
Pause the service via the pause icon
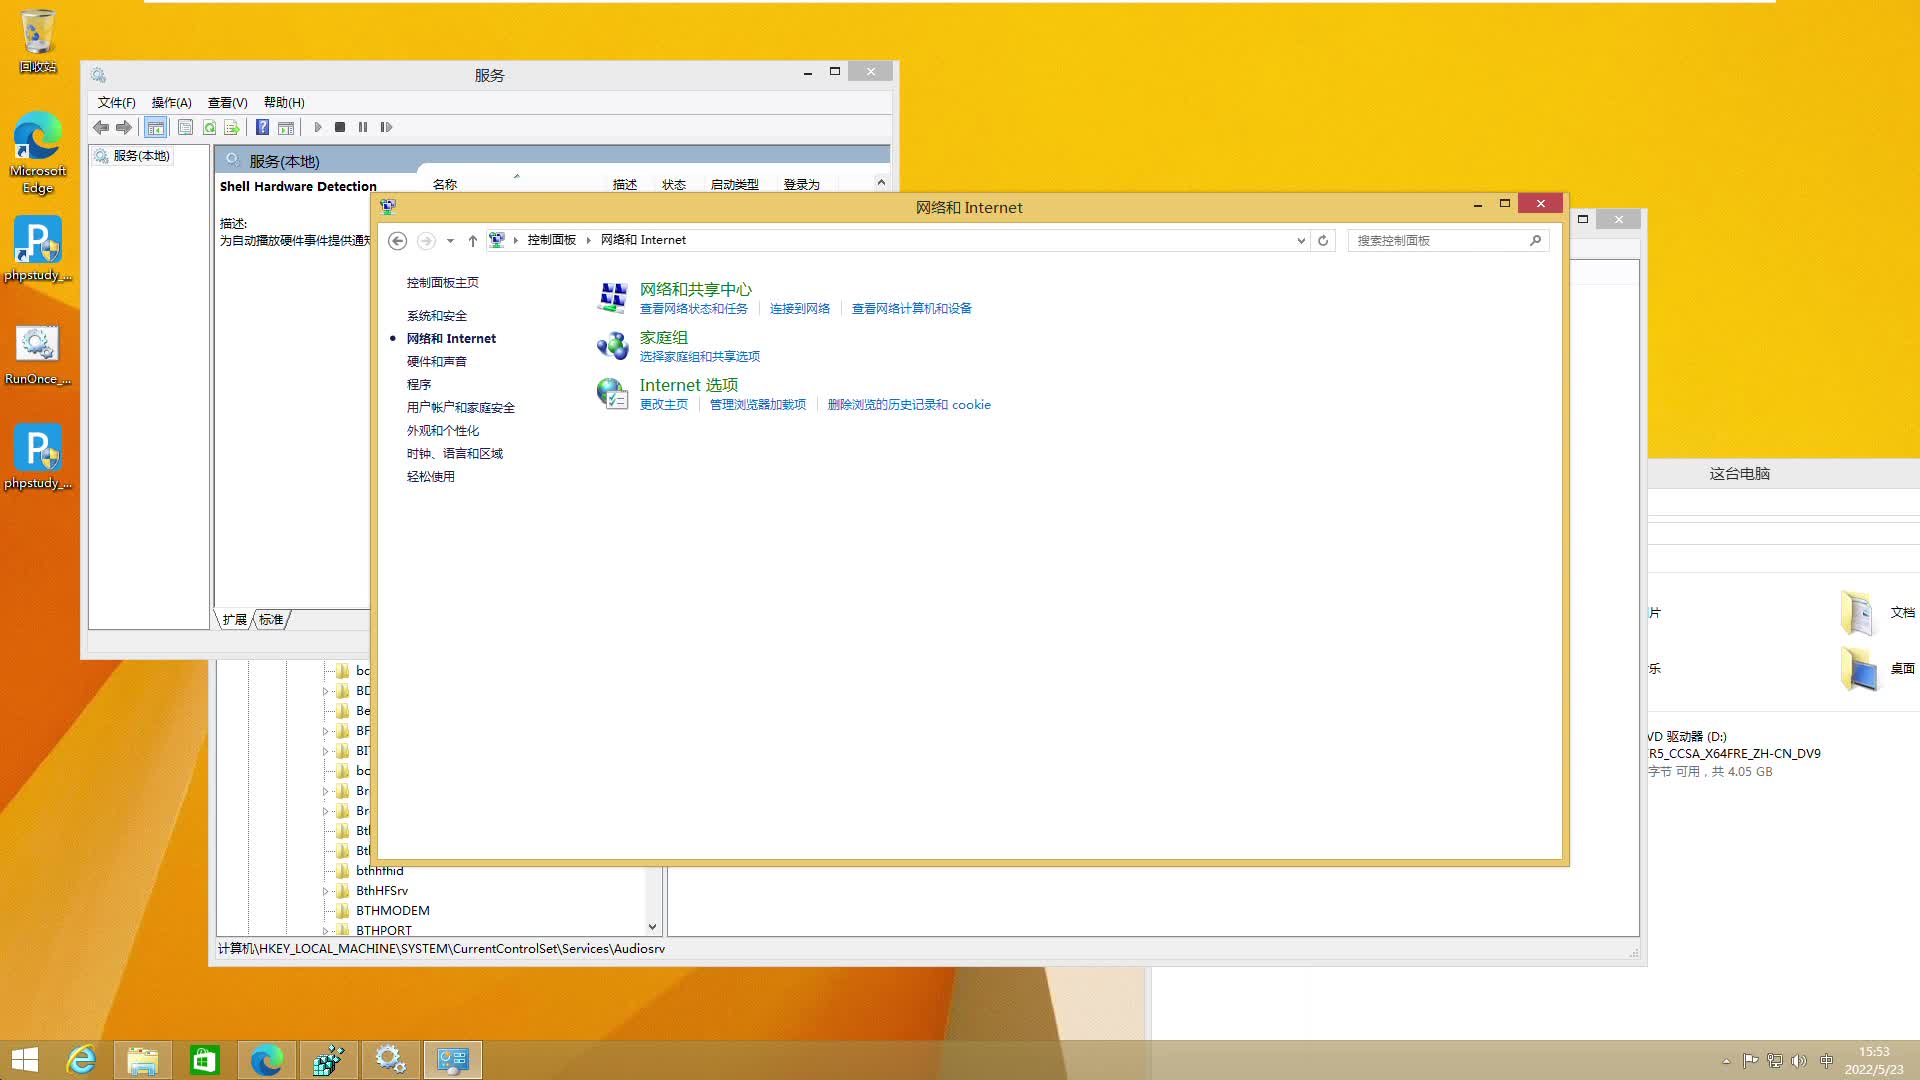[x=363, y=127]
